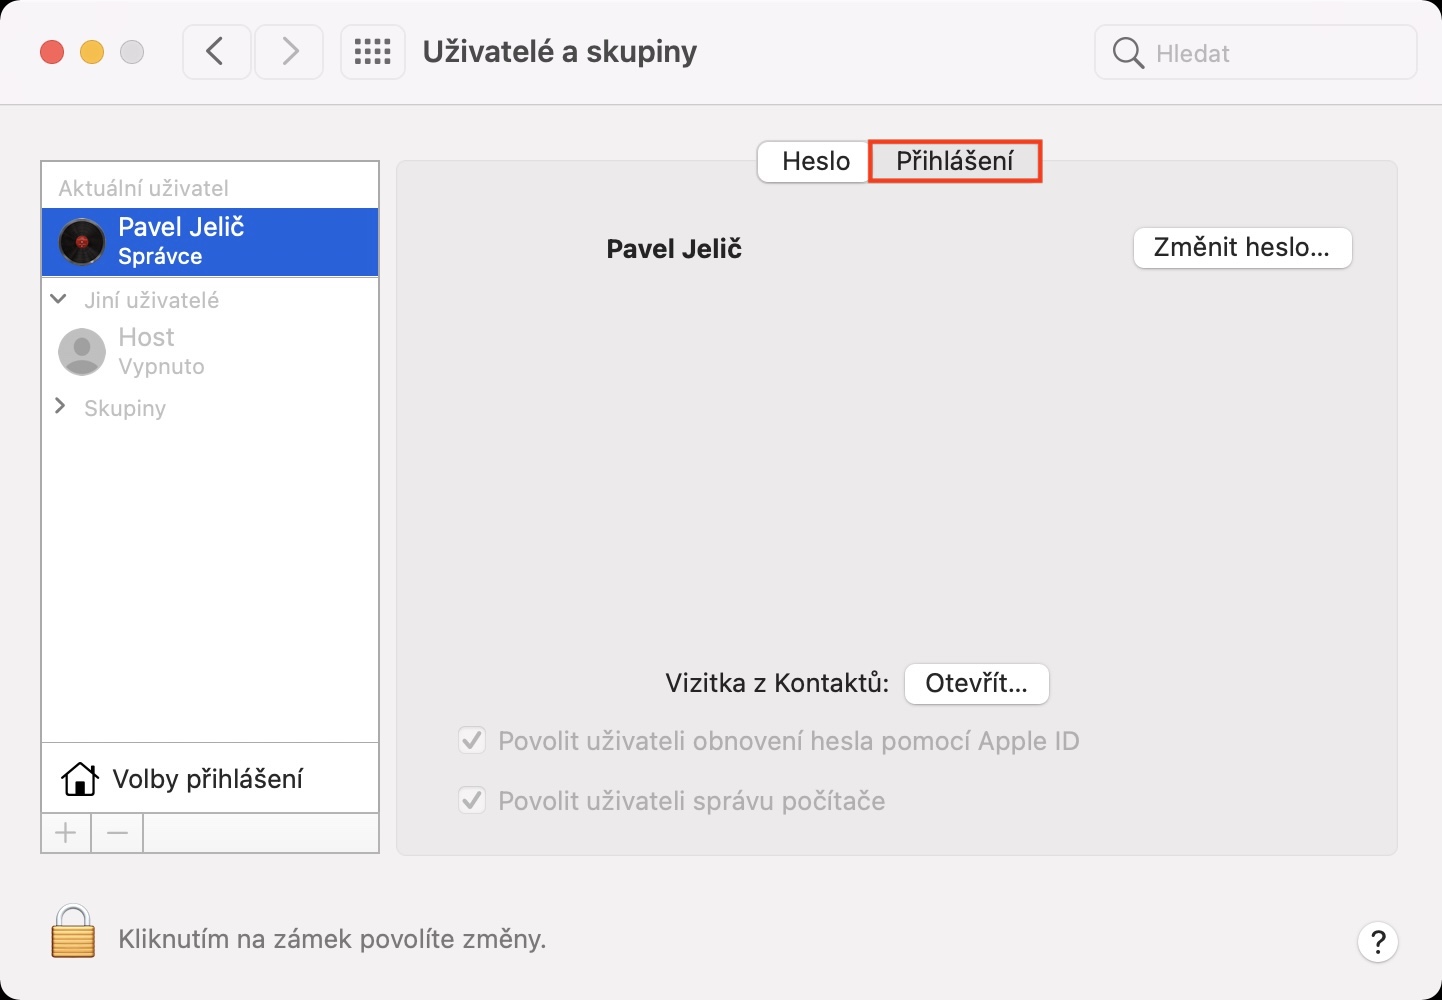The height and width of the screenshot is (1000, 1442).
Task: Show all preferences grid icon
Action: (372, 52)
